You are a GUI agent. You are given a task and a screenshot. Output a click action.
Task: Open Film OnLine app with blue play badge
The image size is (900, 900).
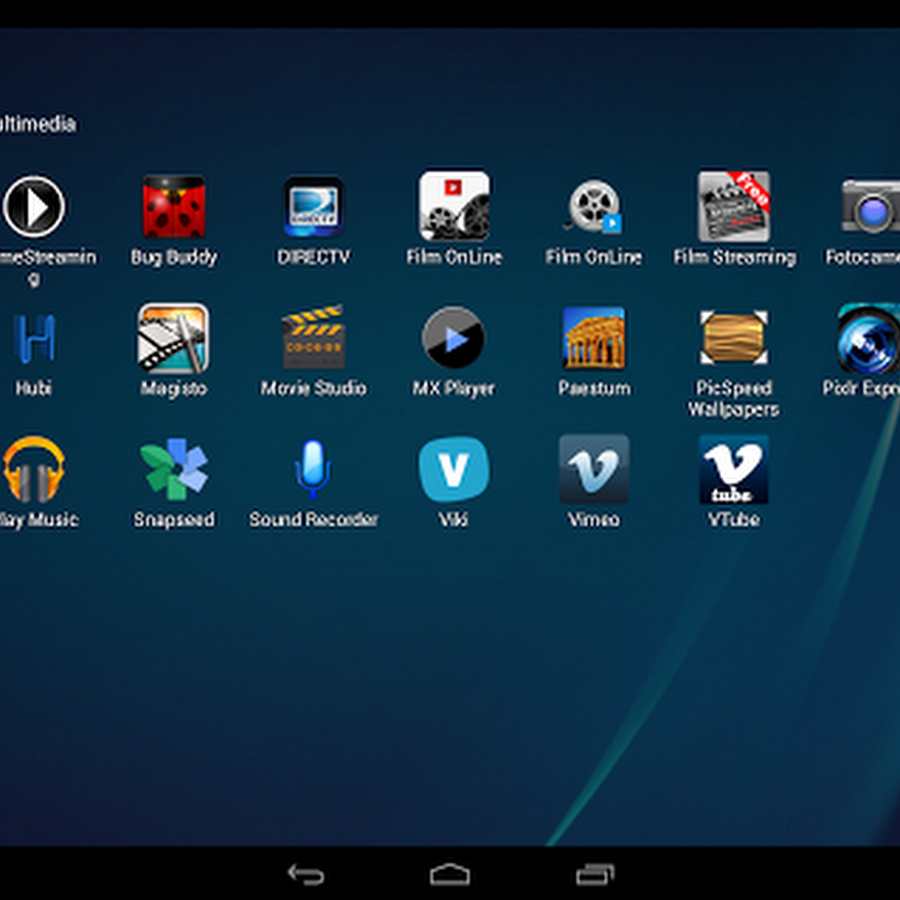tap(594, 207)
